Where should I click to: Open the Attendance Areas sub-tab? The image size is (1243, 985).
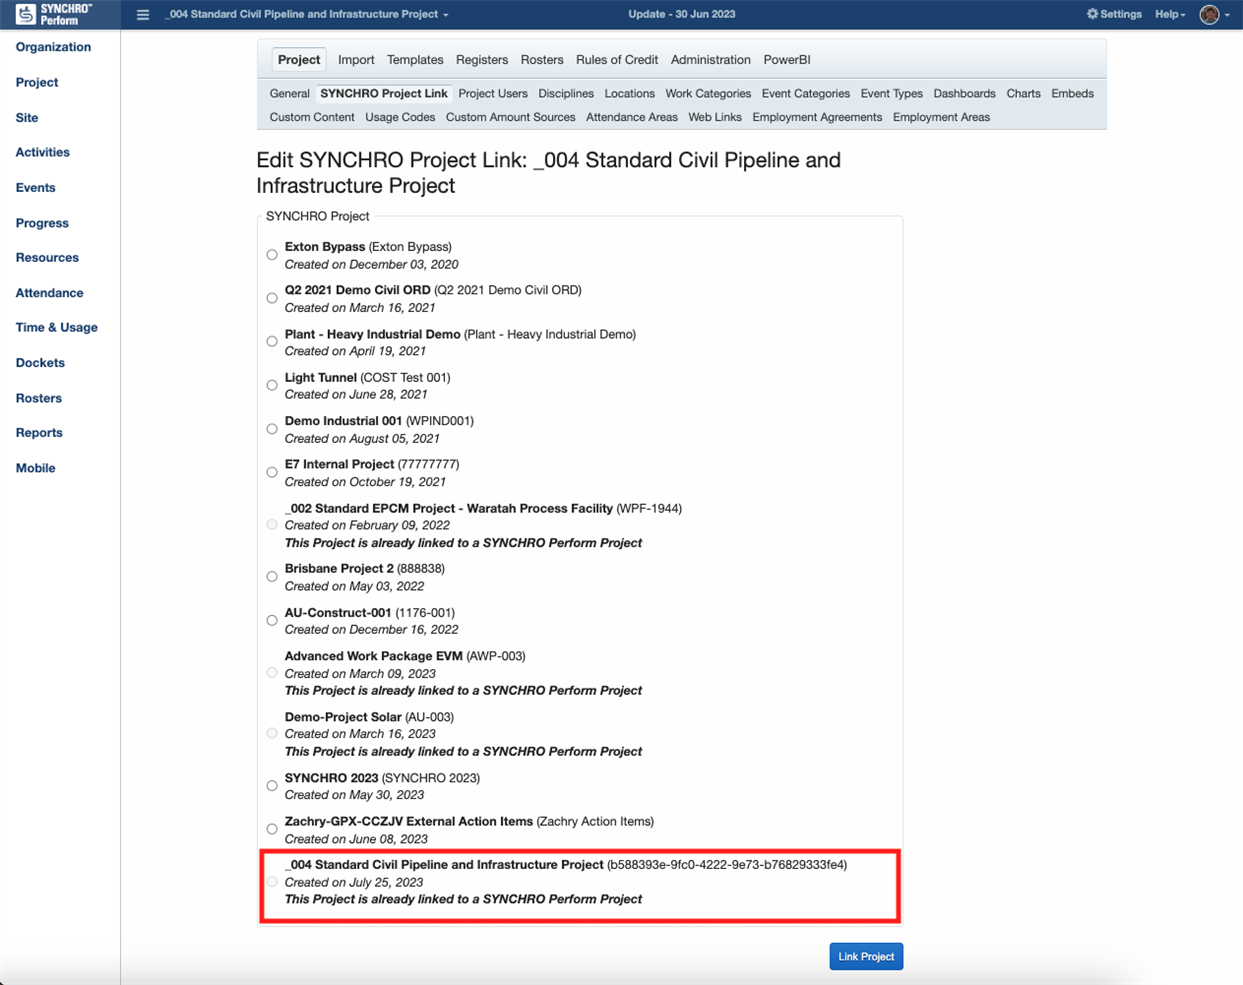(632, 118)
